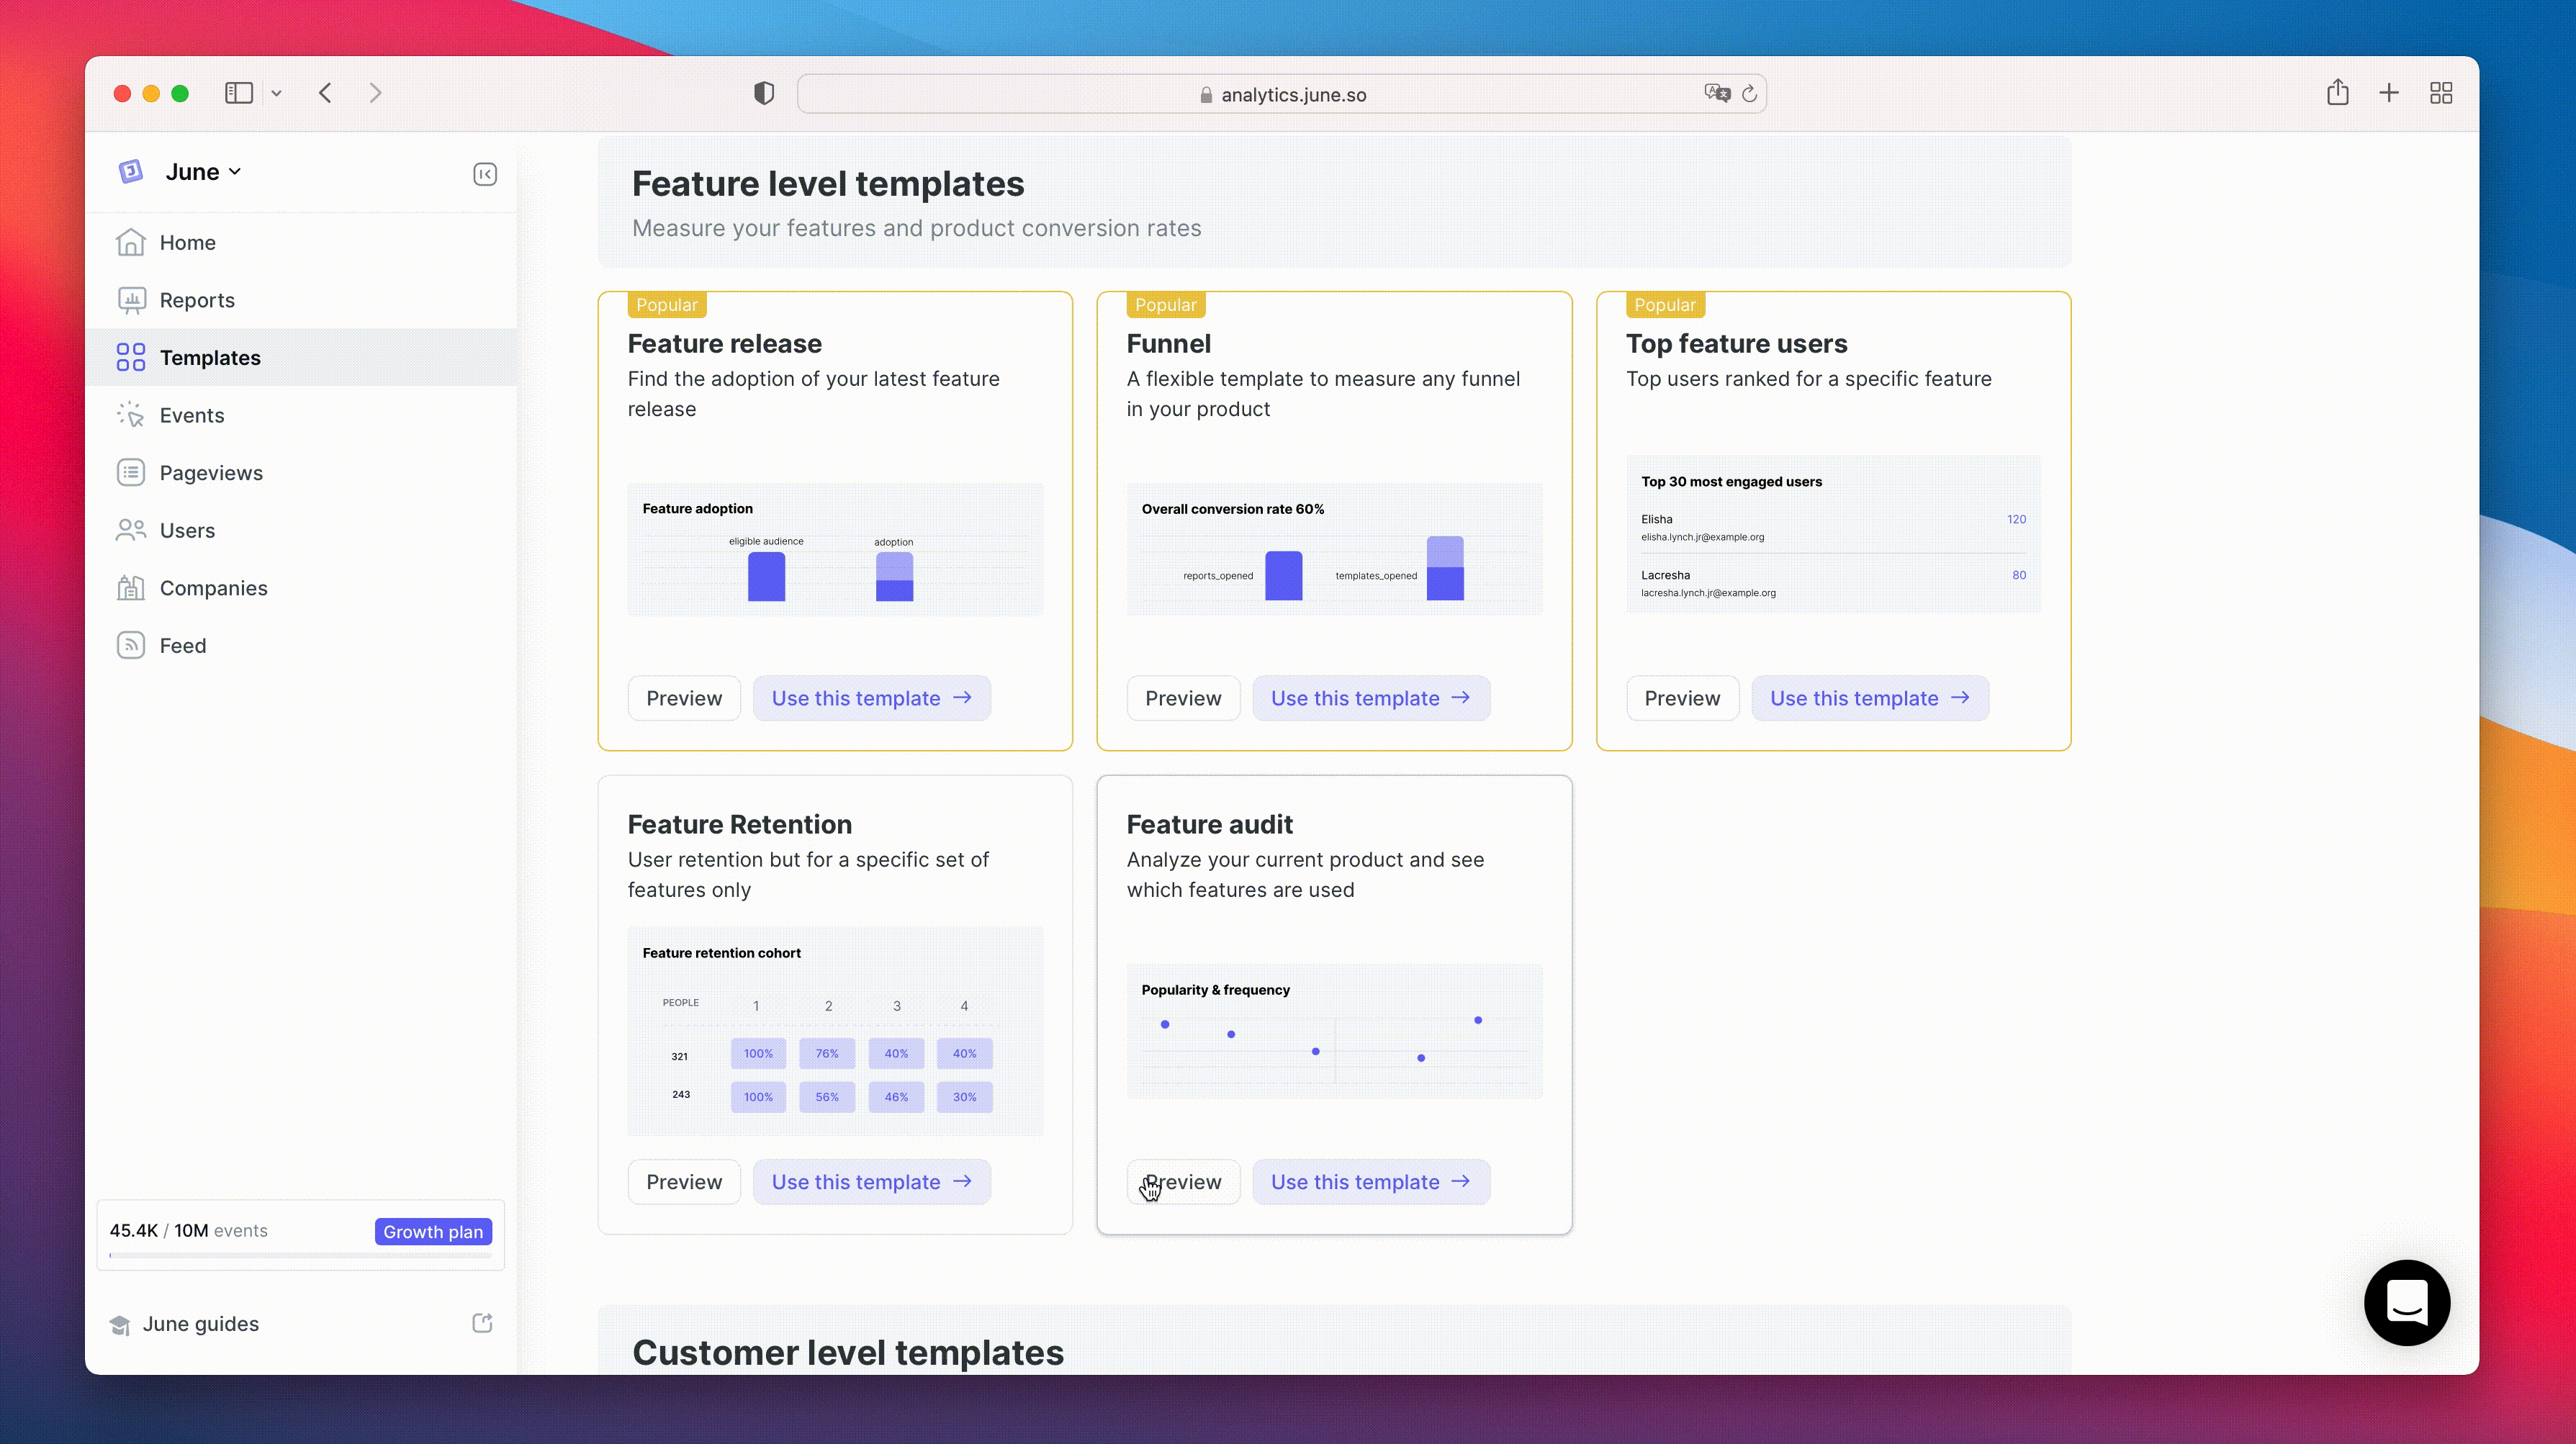2576x1444 pixels.
Task: Collapse the sidebar with the collapse icon
Action: pyautogui.click(x=485, y=174)
